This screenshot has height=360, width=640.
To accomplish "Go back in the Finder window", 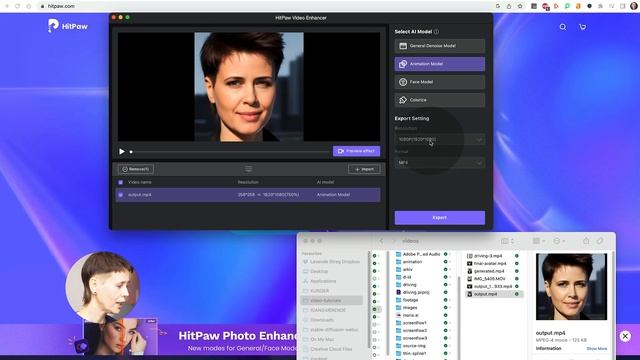I will click(x=381, y=241).
